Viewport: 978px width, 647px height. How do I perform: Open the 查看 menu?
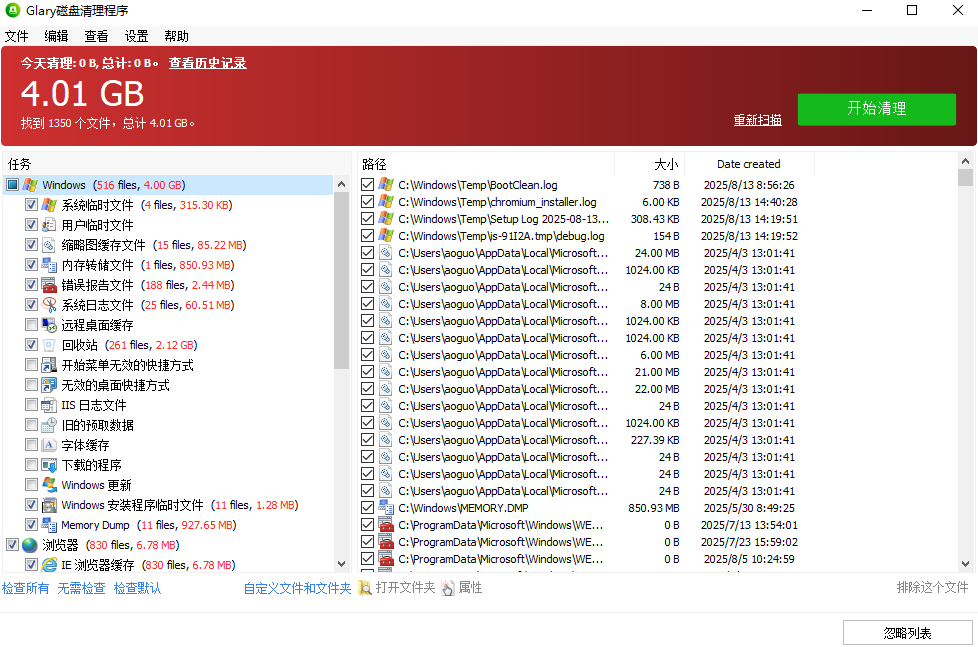pyautogui.click(x=96, y=36)
